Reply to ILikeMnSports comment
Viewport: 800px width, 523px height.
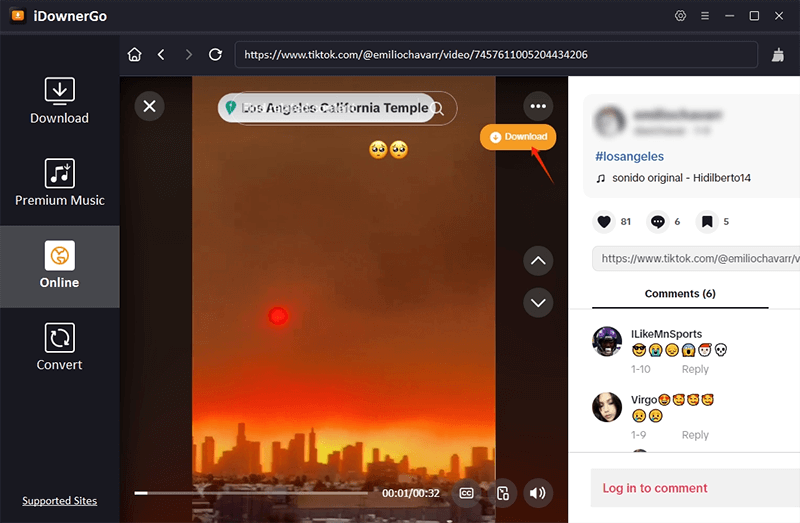[695, 369]
